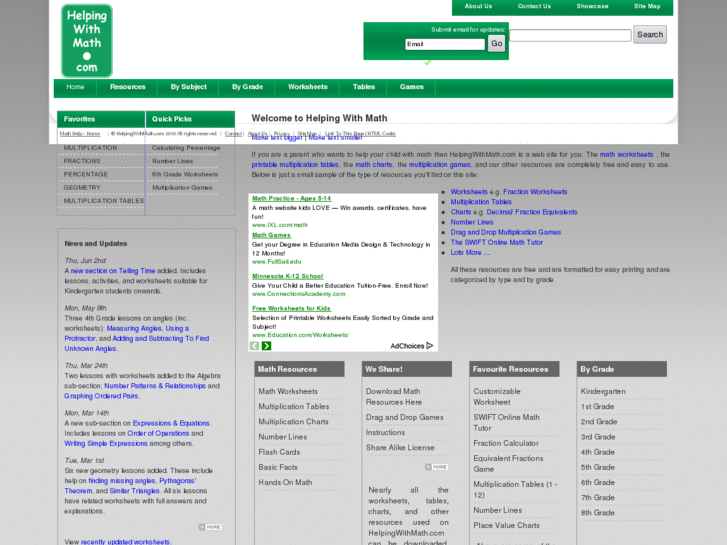The height and width of the screenshot is (545, 727).
Task: Click the Helping With Math logo
Action: [87, 41]
